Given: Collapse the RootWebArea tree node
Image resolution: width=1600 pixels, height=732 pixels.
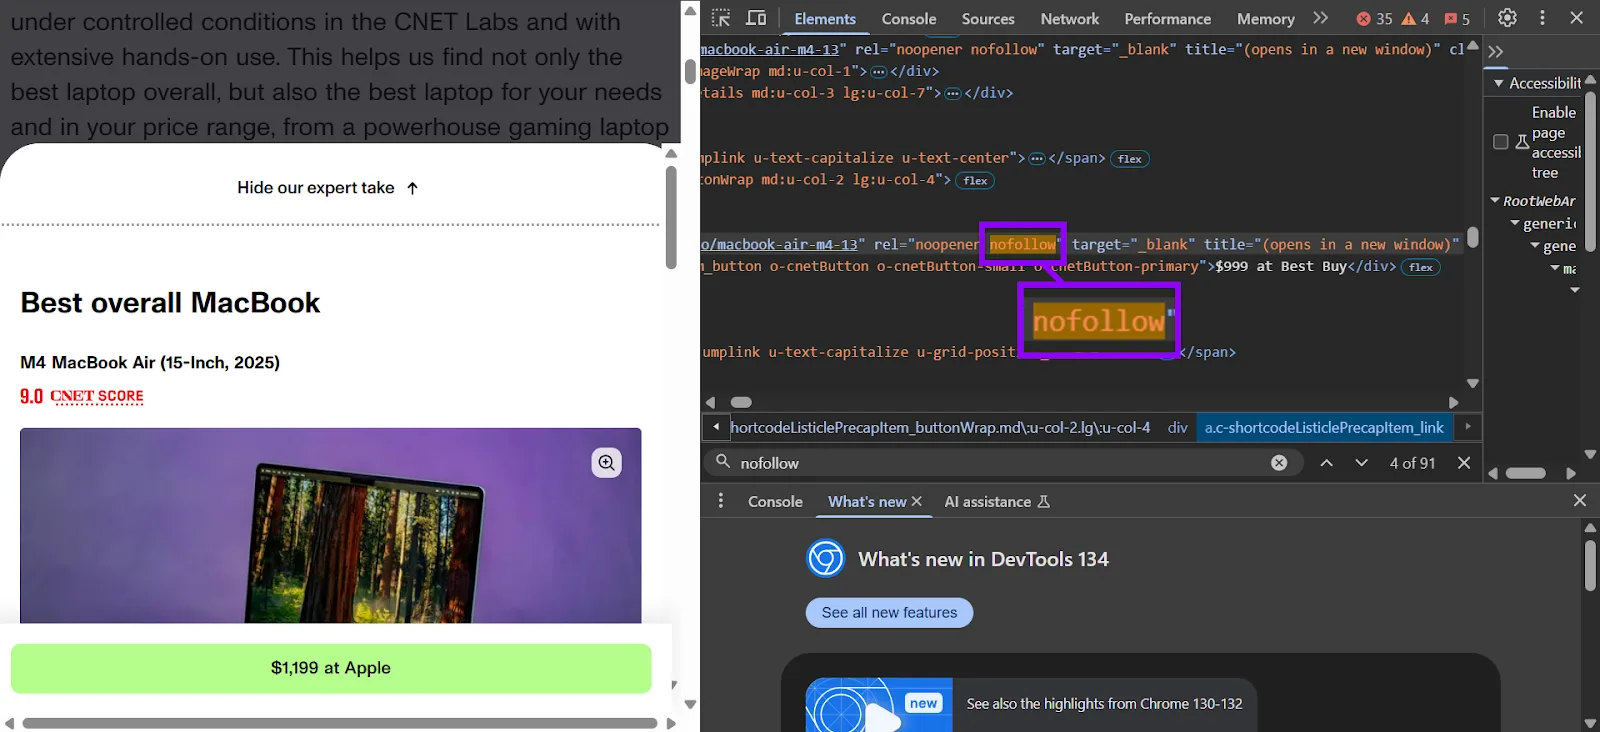Looking at the screenshot, I should pyautogui.click(x=1495, y=201).
